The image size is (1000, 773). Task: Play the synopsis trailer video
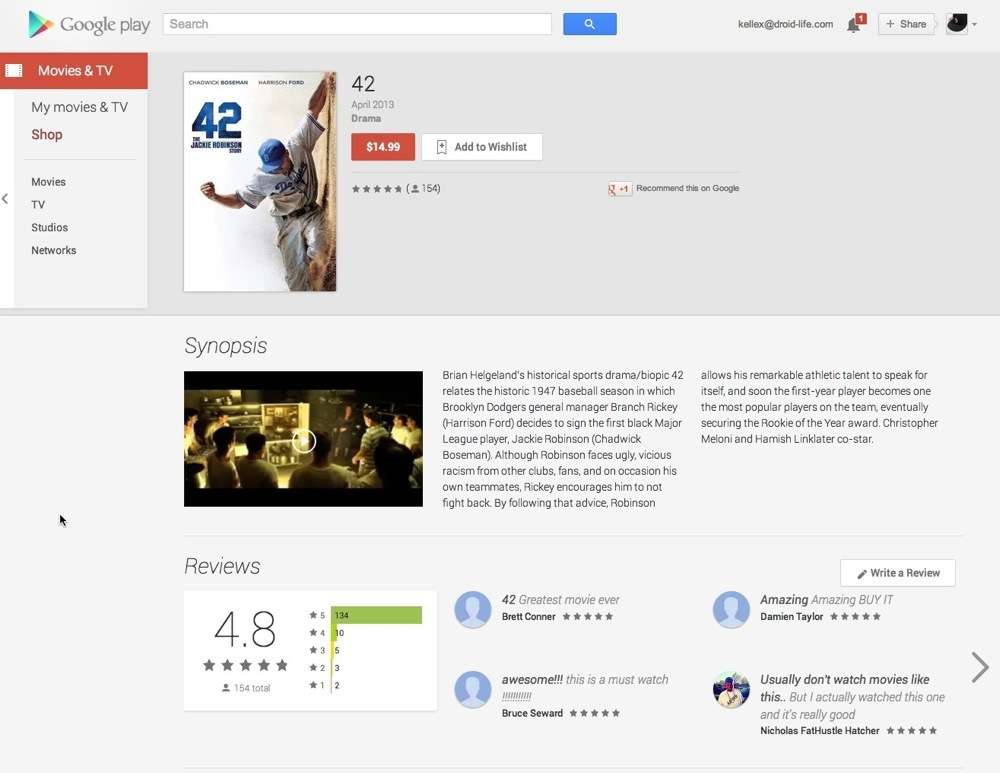(x=303, y=440)
